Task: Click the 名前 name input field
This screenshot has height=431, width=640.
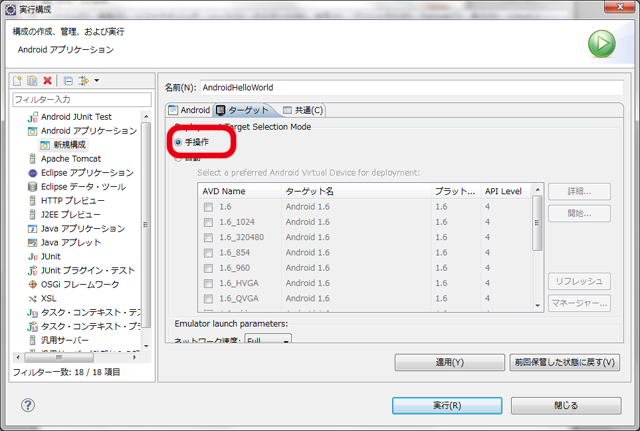Action: [x=411, y=87]
